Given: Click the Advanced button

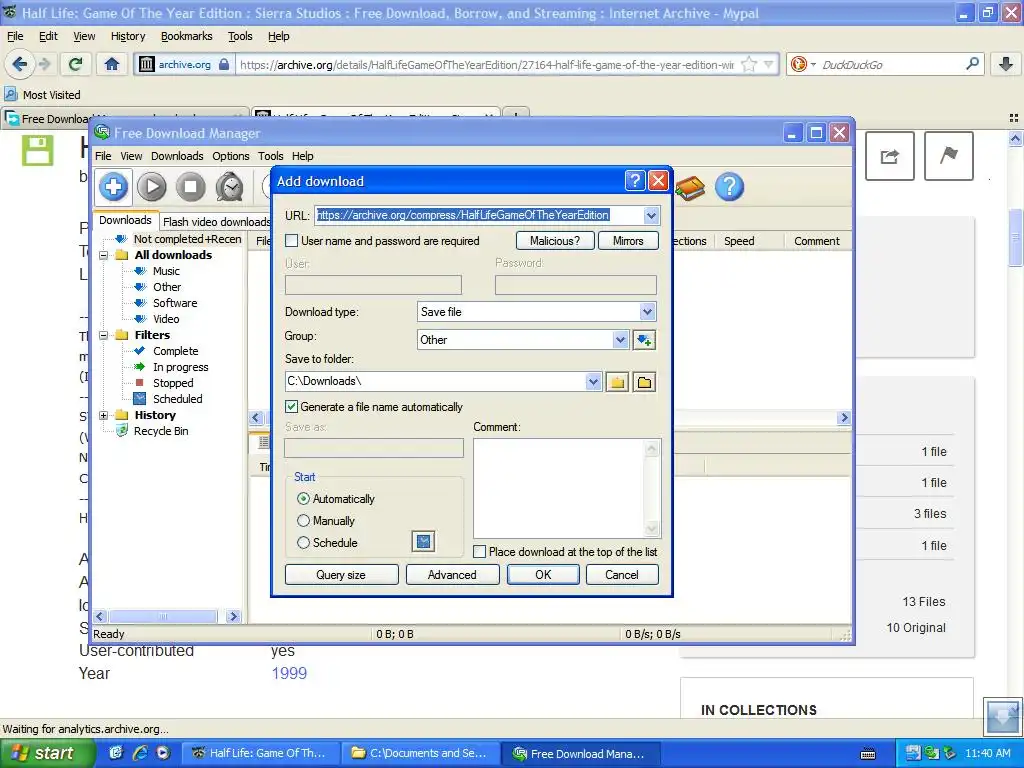Looking at the screenshot, I should coord(453,575).
